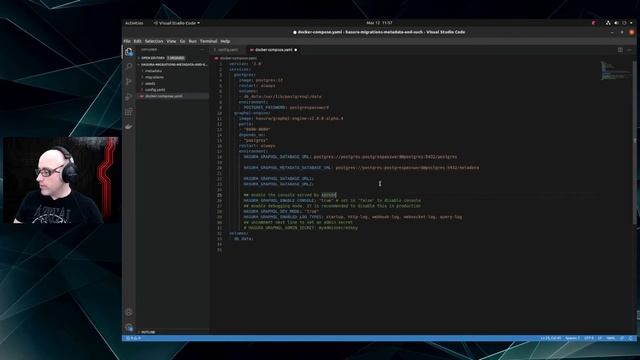
Task: Expand the migrations folder
Action: coord(154,77)
